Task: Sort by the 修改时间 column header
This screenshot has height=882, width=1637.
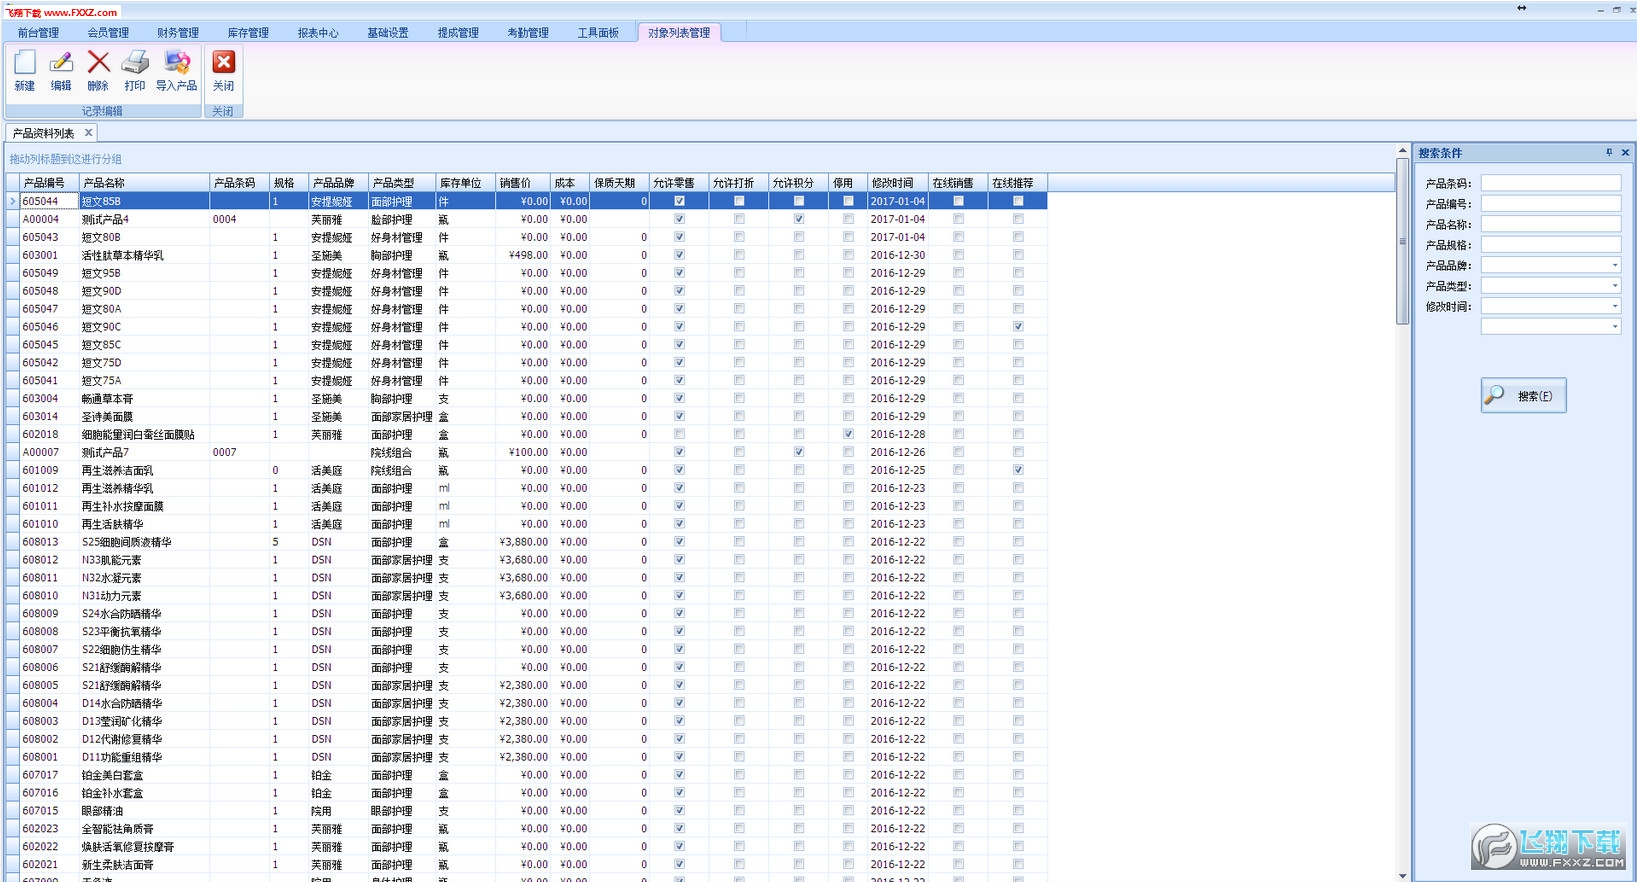Action: 897,183
